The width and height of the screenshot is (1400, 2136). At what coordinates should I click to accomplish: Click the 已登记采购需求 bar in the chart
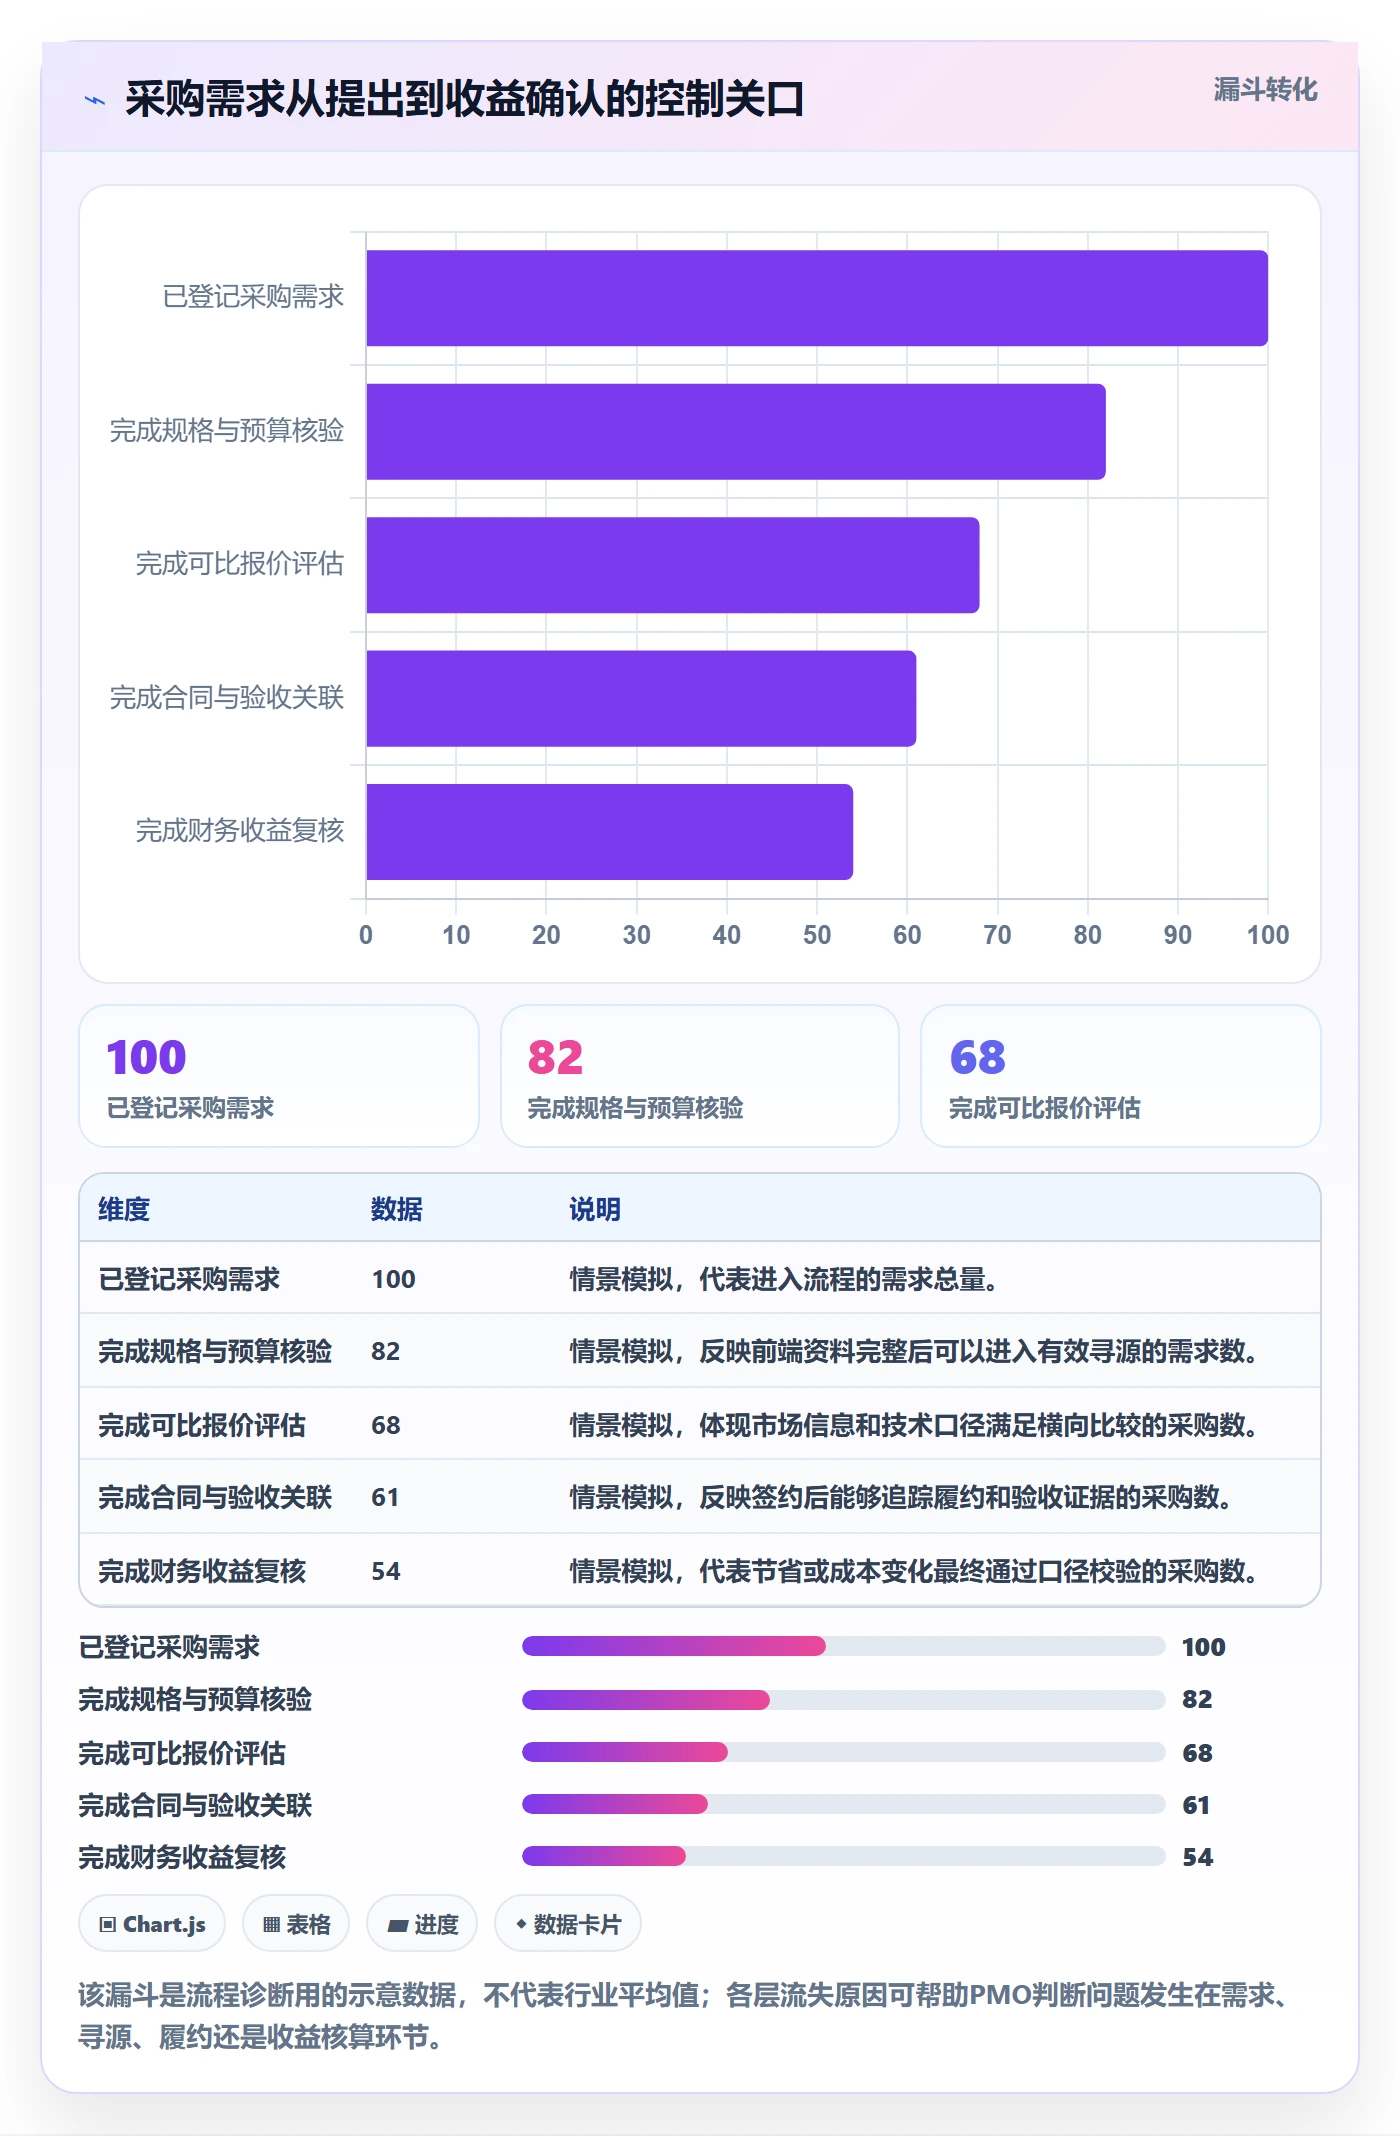pyautogui.click(x=817, y=298)
